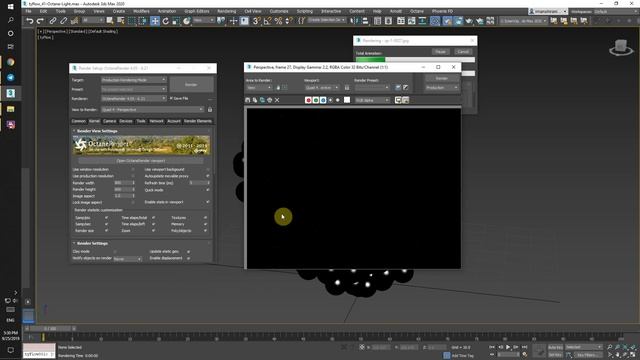The image size is (640, 360).
Task: Collapse the Render Settings rollout
Action: tap(92, 243)
